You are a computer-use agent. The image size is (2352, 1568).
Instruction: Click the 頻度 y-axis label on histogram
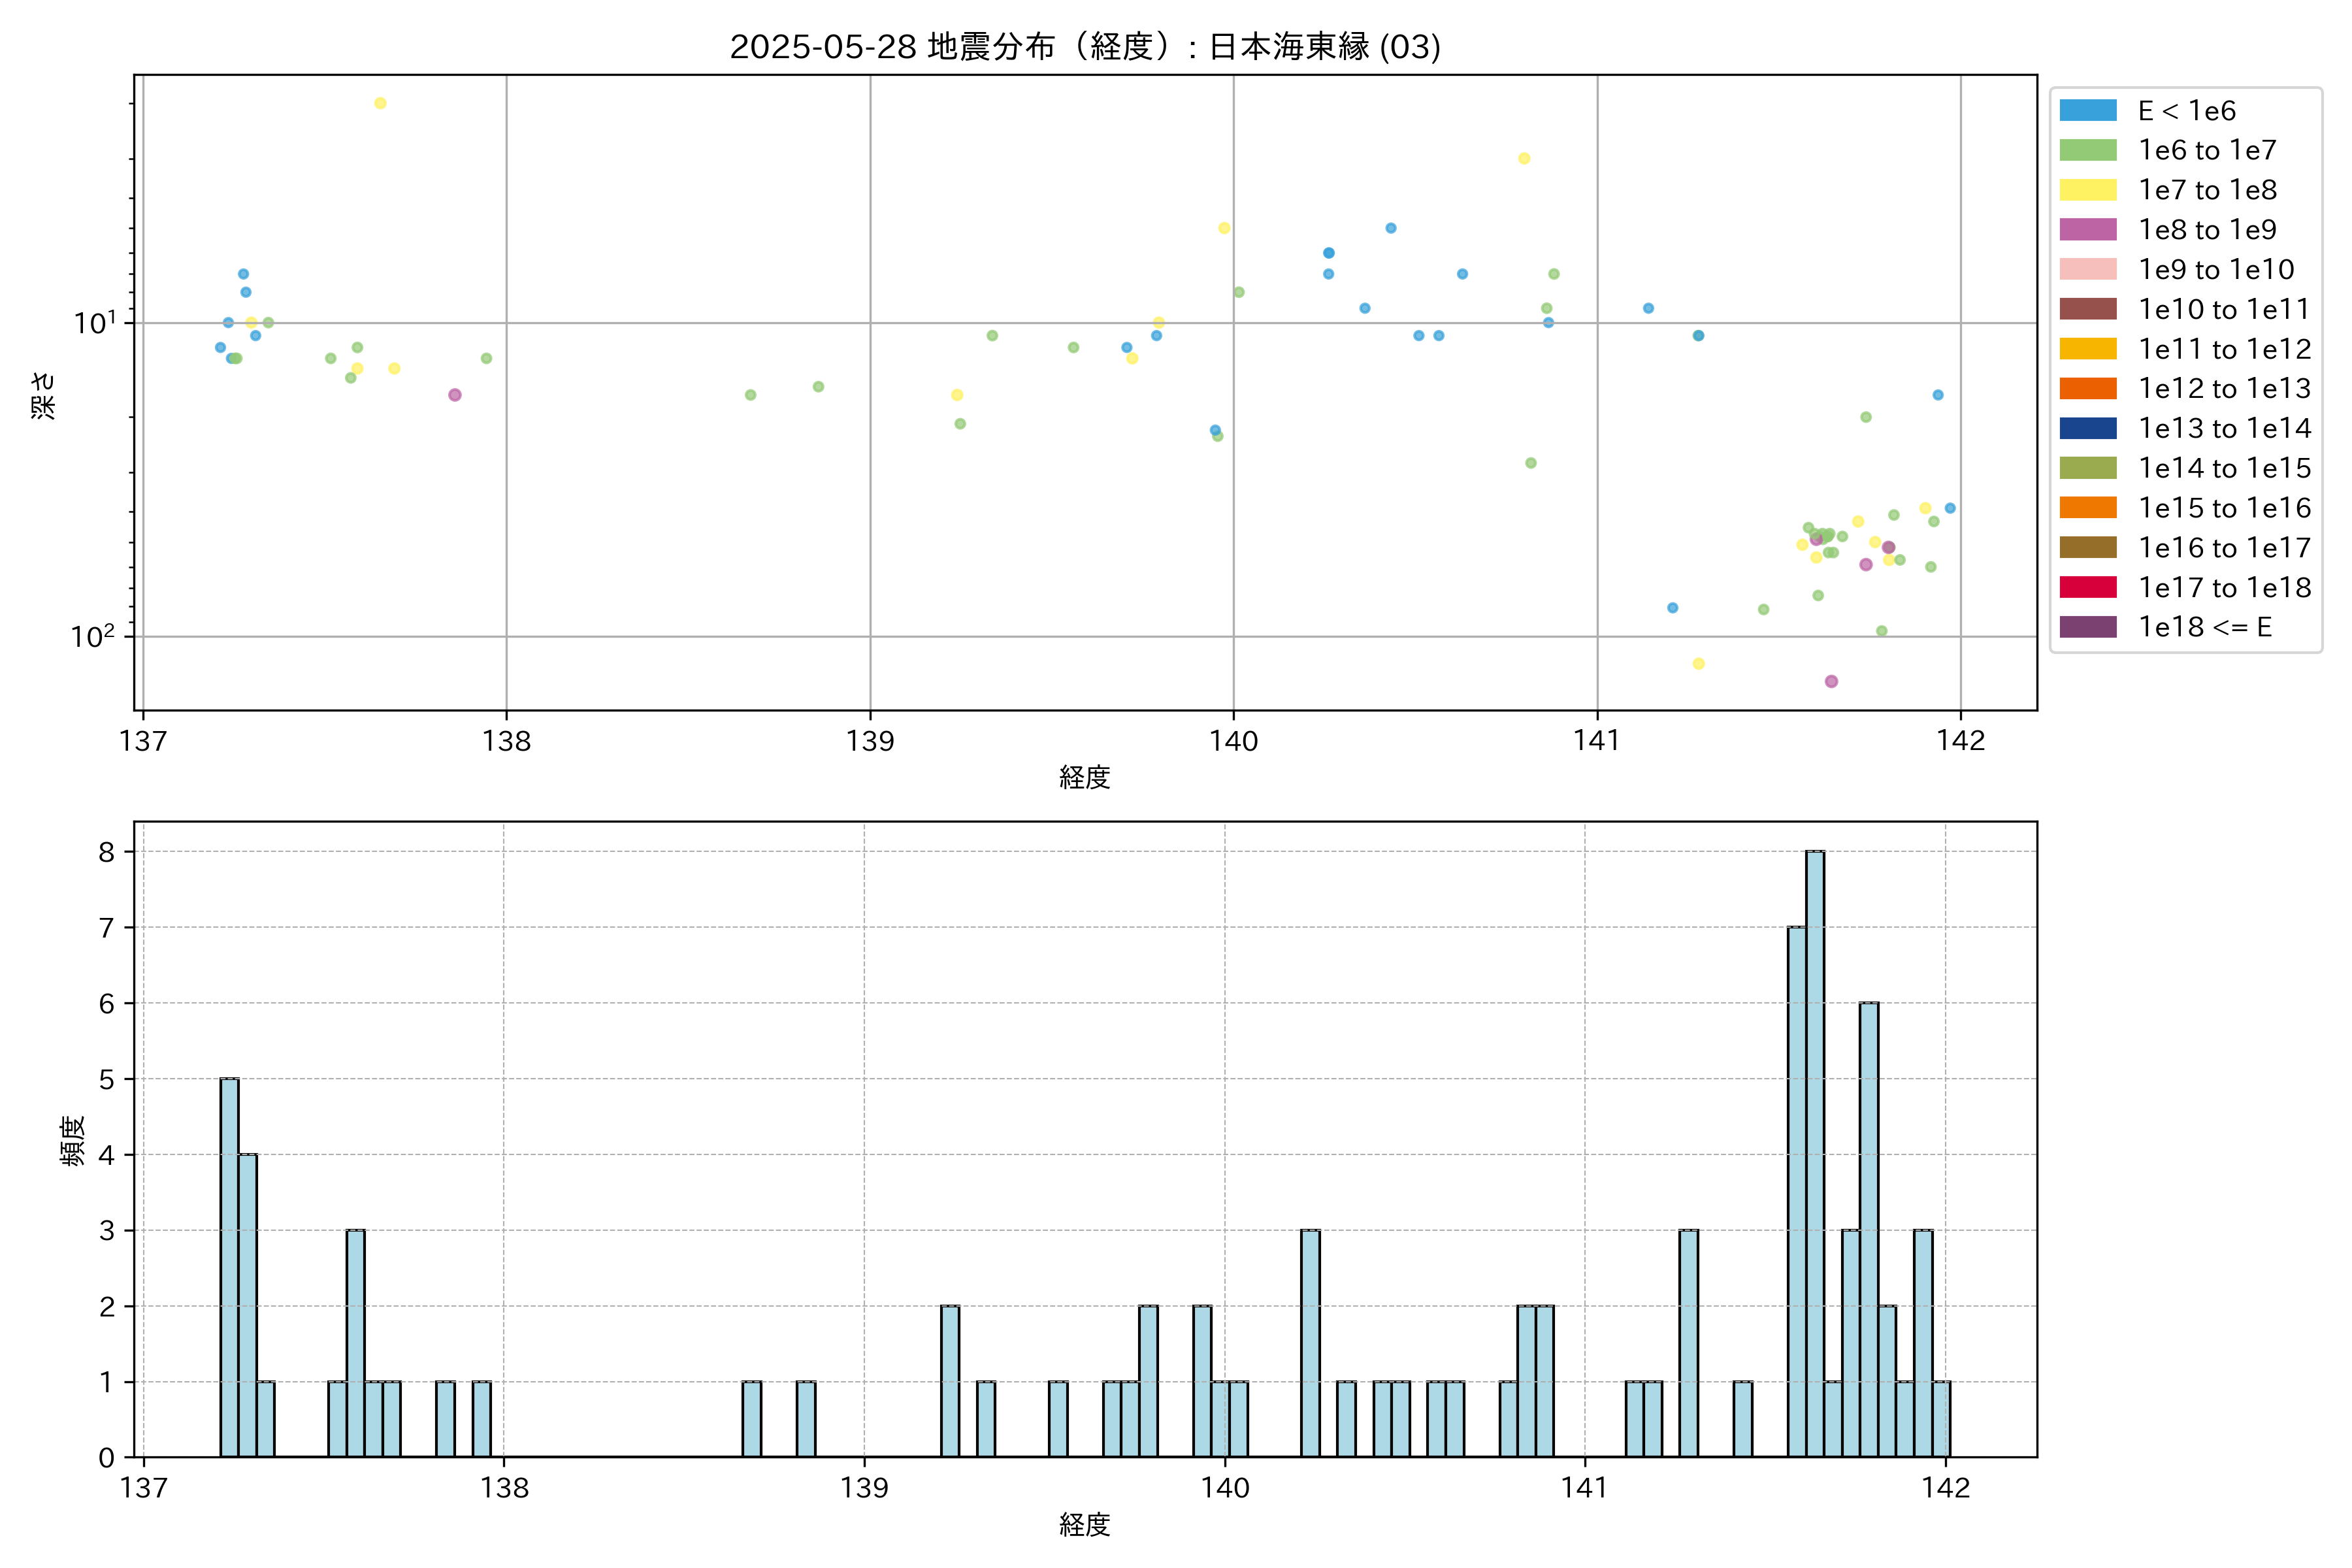(x=72, y=1140)
